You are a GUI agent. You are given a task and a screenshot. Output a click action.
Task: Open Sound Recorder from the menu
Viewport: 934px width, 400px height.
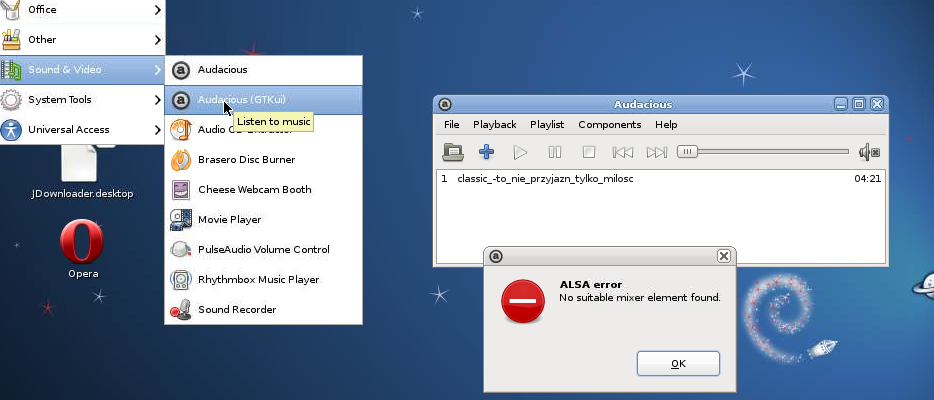pyautogui.click(x=263, y=310)
